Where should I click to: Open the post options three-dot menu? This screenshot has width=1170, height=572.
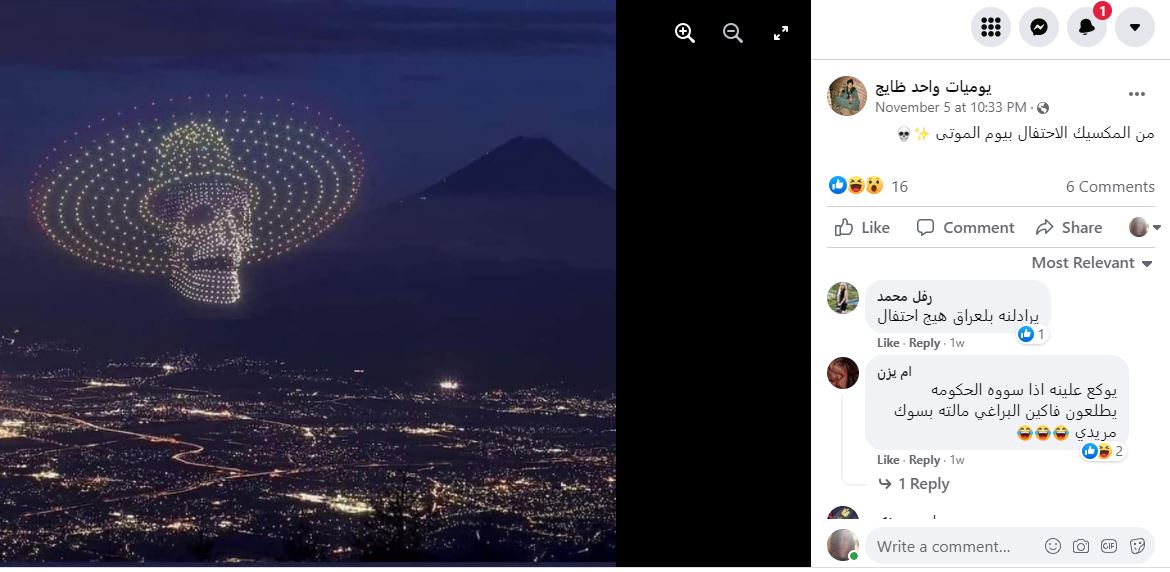(x=1137, y=94)
